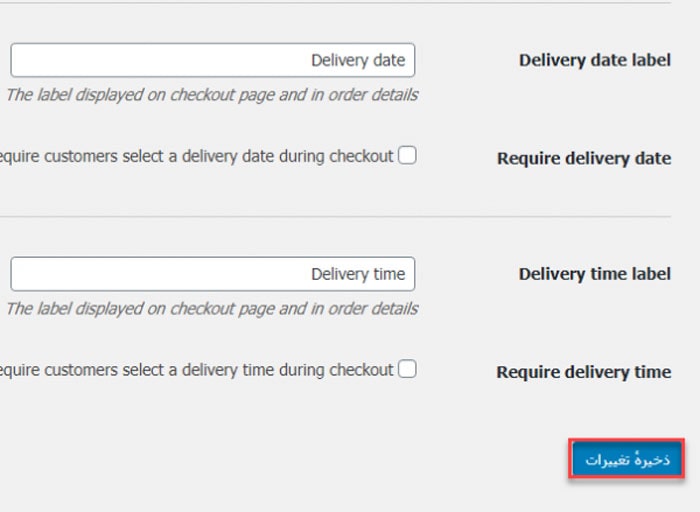
Task: Click the 'Require delivery date' heading
Action: pyautogui.click(x=584, y=158)
